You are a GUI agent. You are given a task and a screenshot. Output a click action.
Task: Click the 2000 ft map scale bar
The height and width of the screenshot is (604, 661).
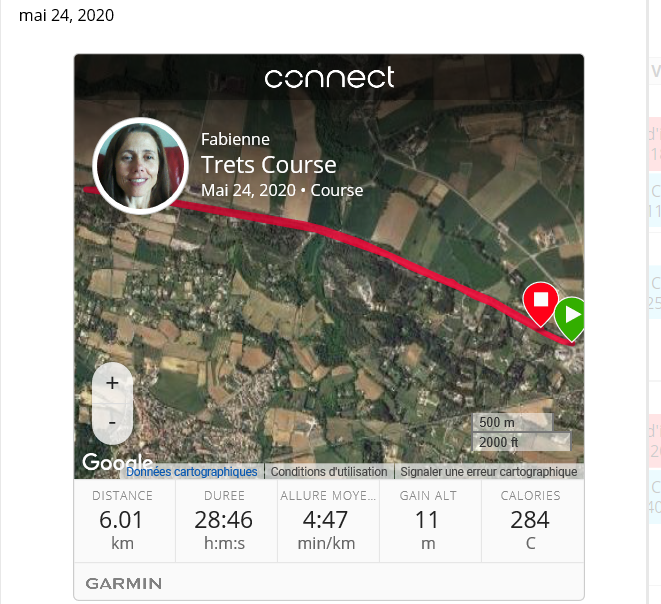pos(522,442)
